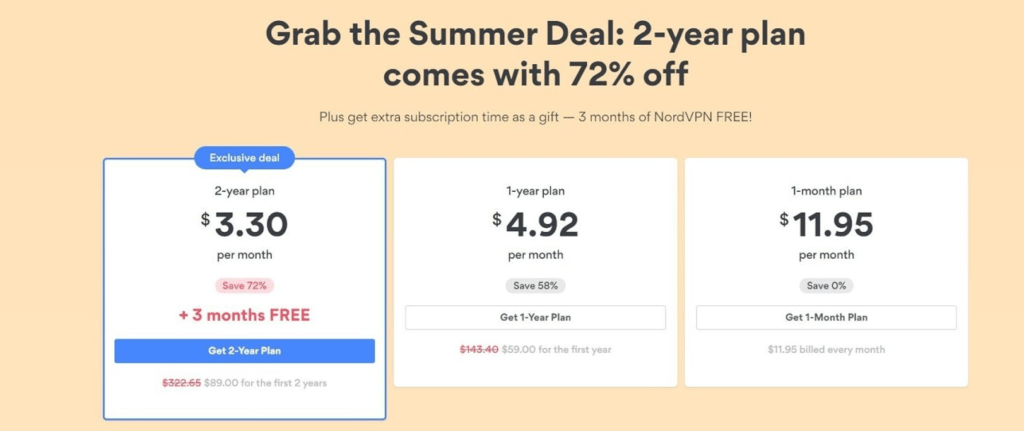The height and width of the screenshot is (431, 1024).
Task: Select the 1-month plan card title
Action: click(826, 191)
